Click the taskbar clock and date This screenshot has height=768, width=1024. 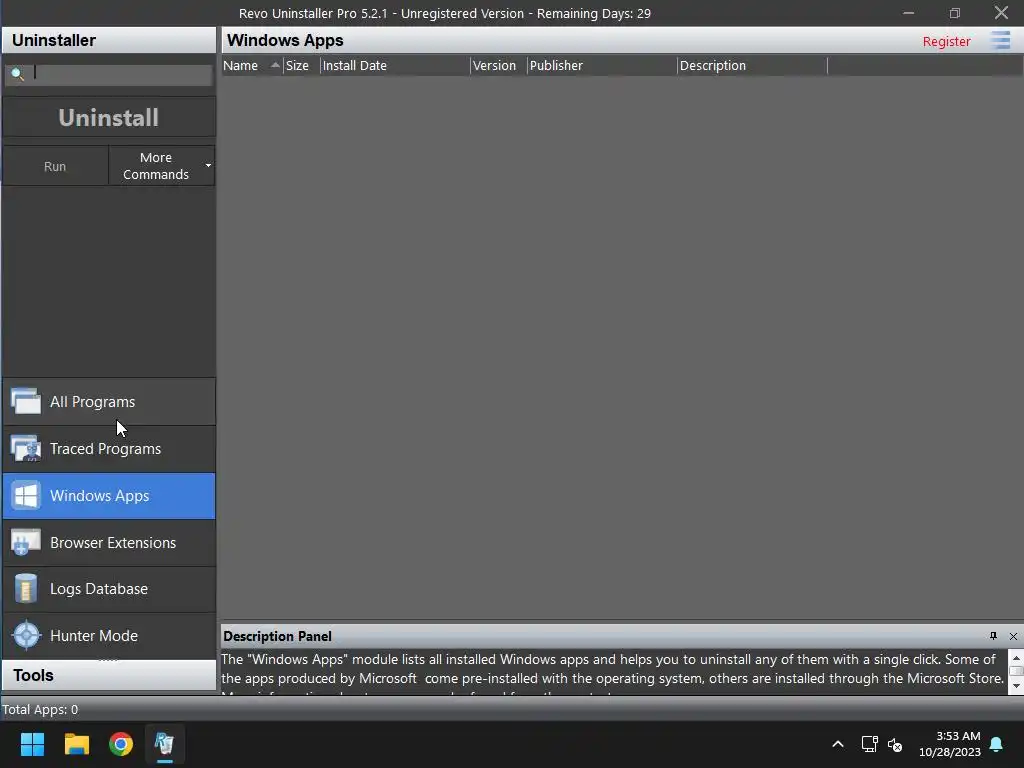950,744
